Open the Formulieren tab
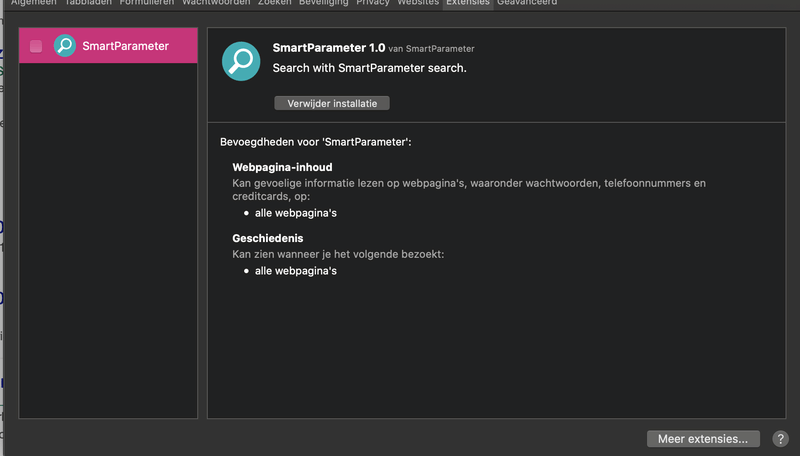This screenshot has height=456, width=800. click(x=147, y=3)
